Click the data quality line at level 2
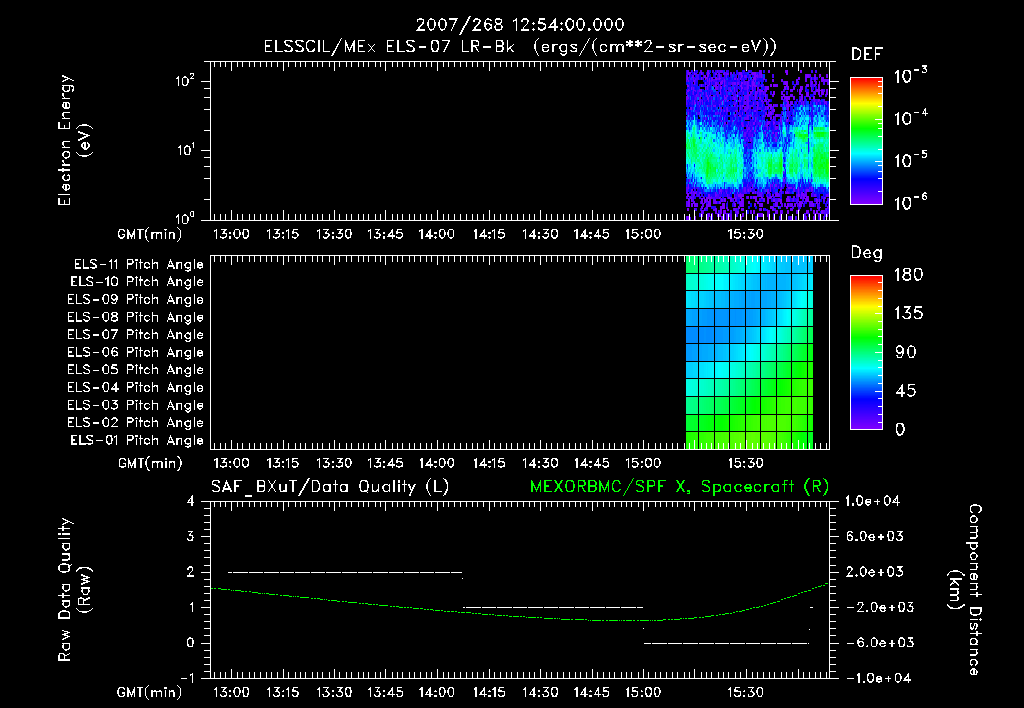 tap(345, 573)
